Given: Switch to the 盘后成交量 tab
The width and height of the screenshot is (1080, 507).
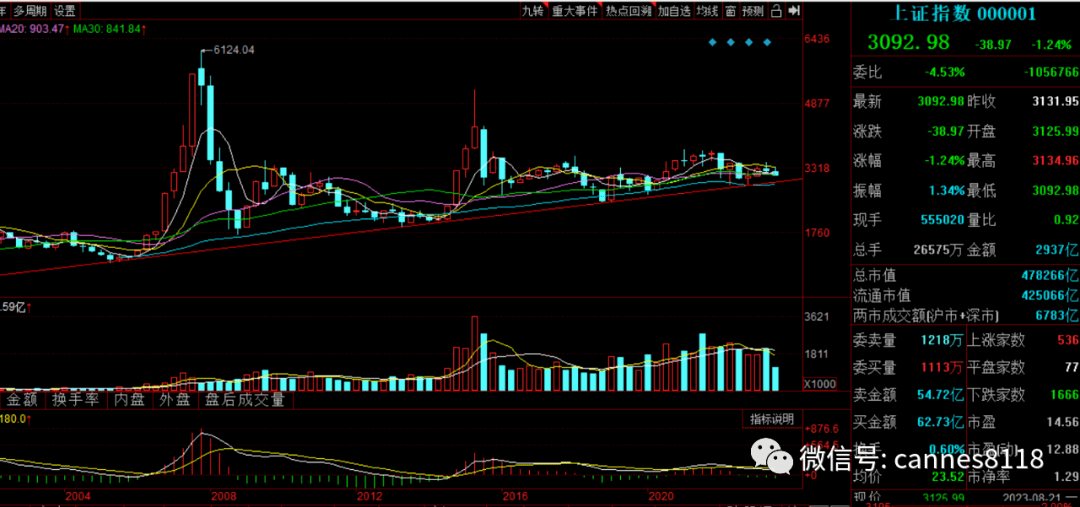Looking at the screenshot, I should click(246, 400).
